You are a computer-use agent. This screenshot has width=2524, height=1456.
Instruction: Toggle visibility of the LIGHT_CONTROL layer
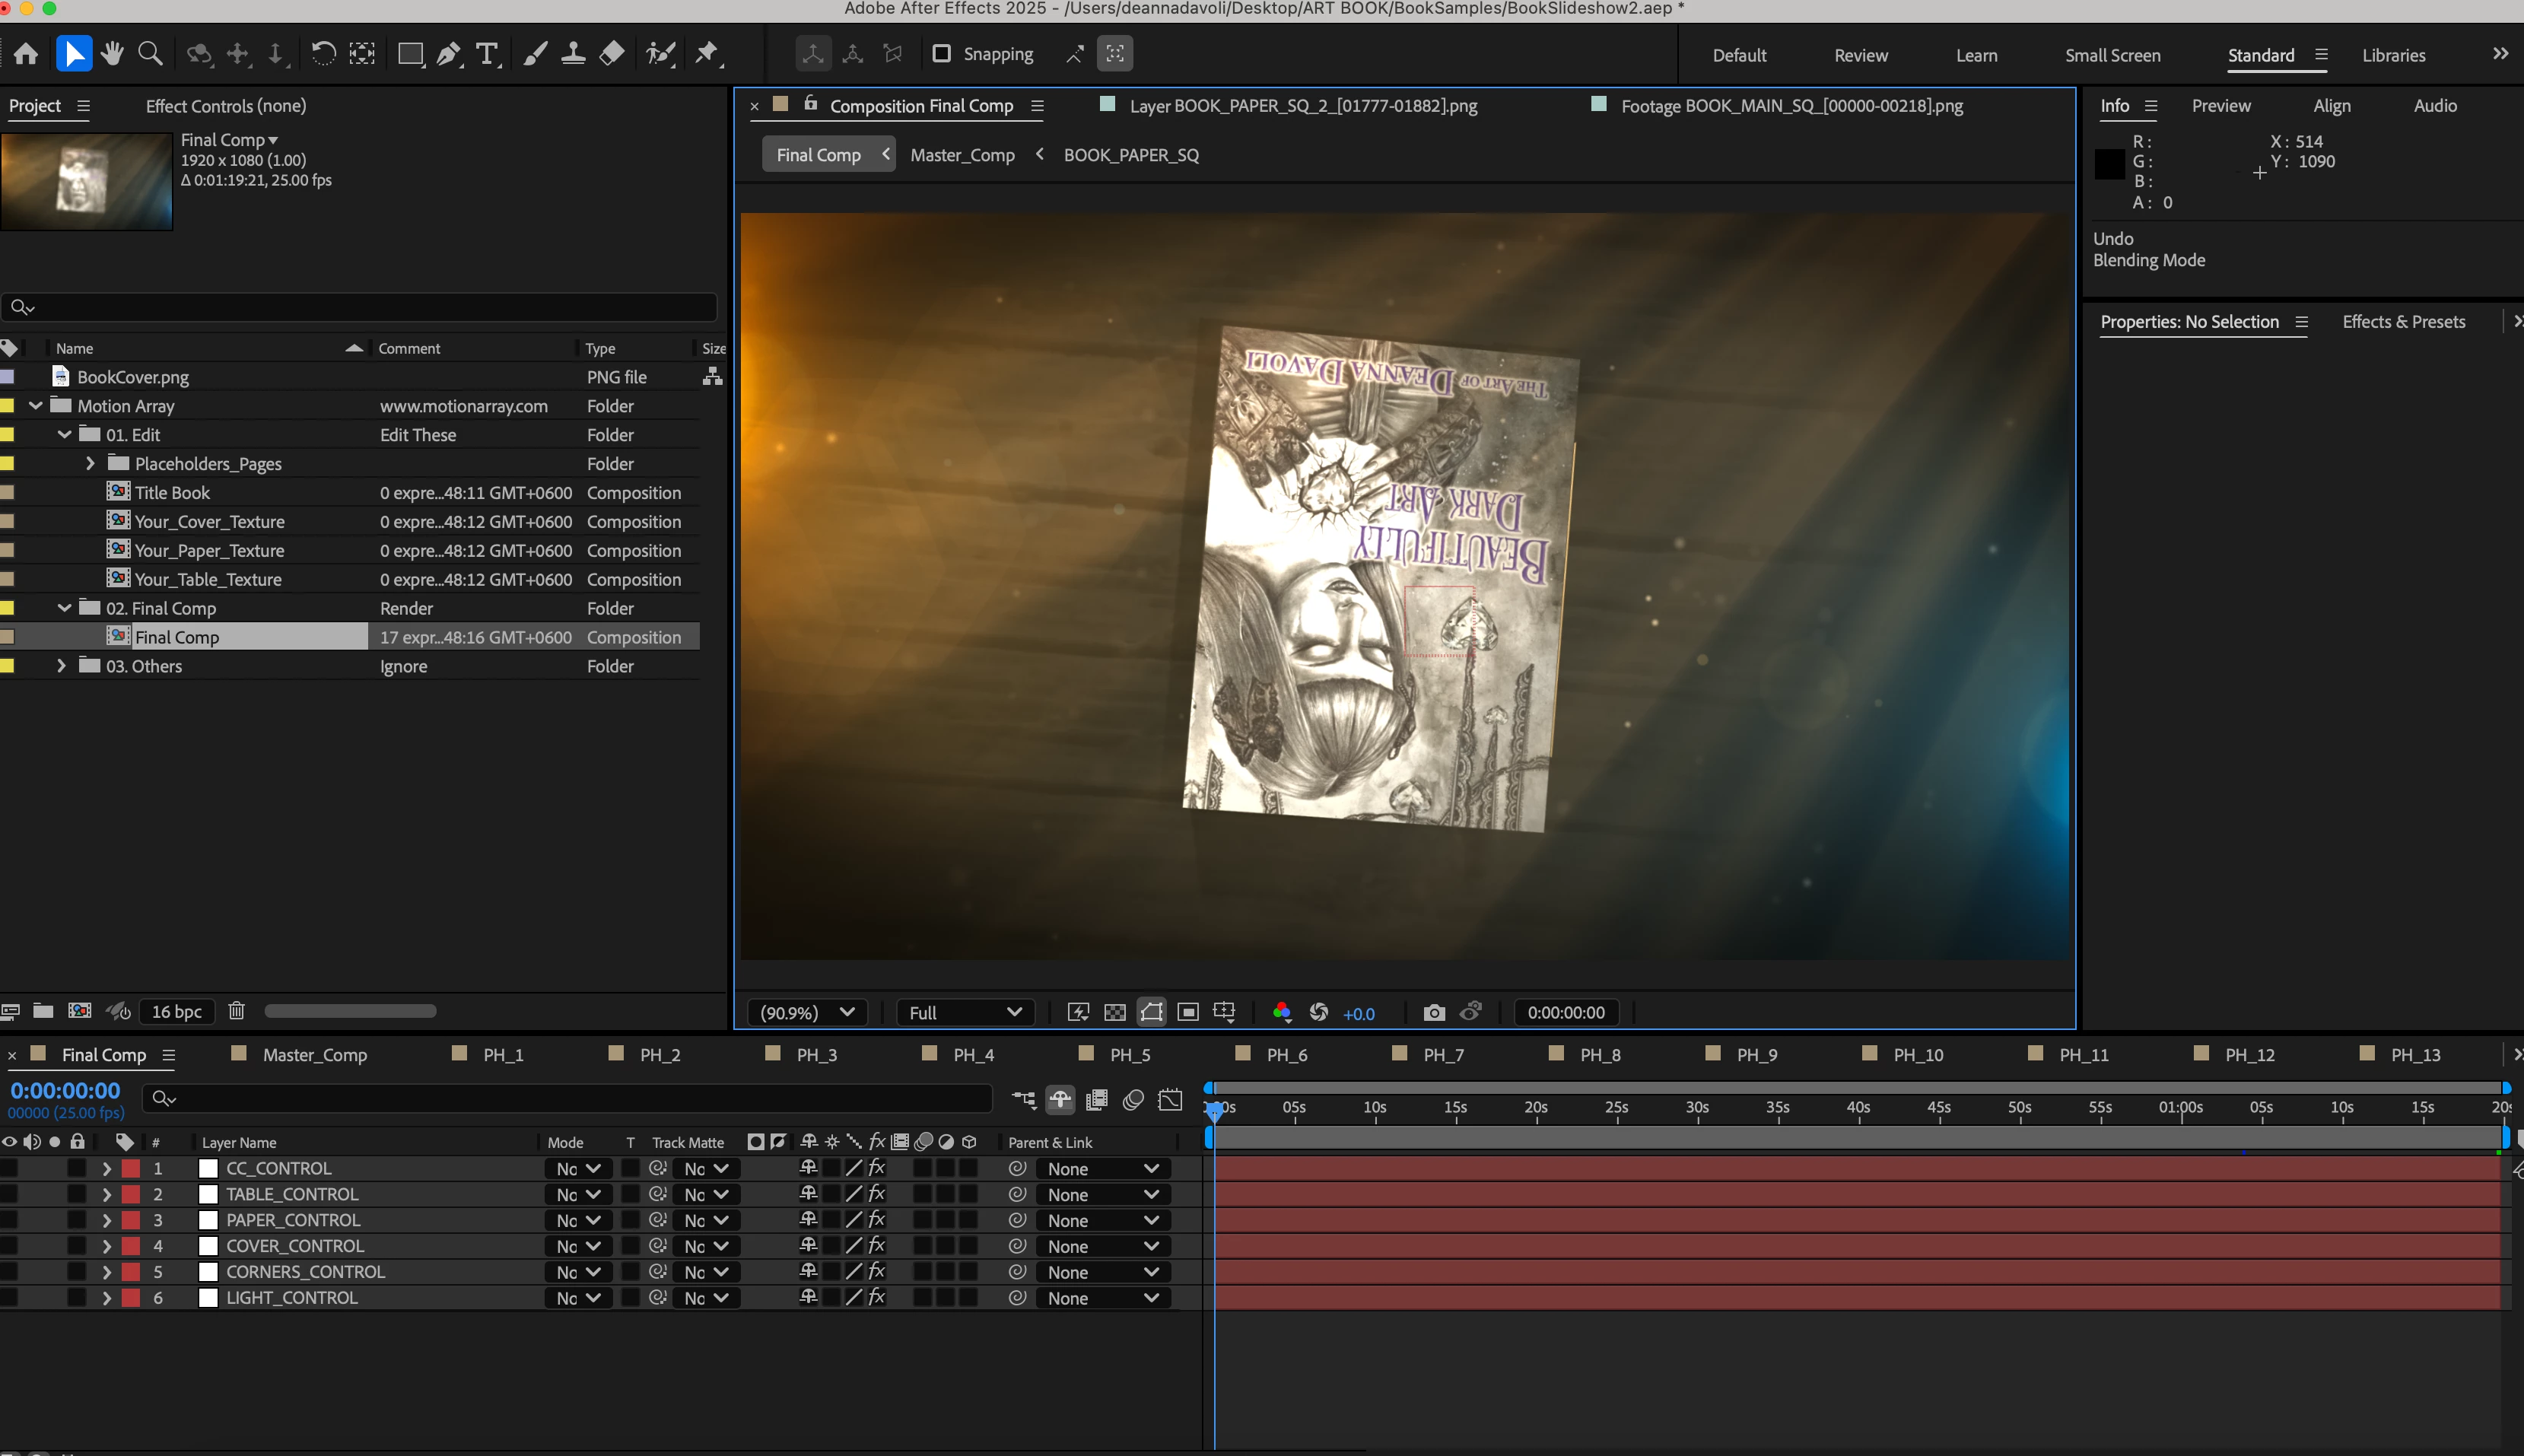click(10, 1297)
